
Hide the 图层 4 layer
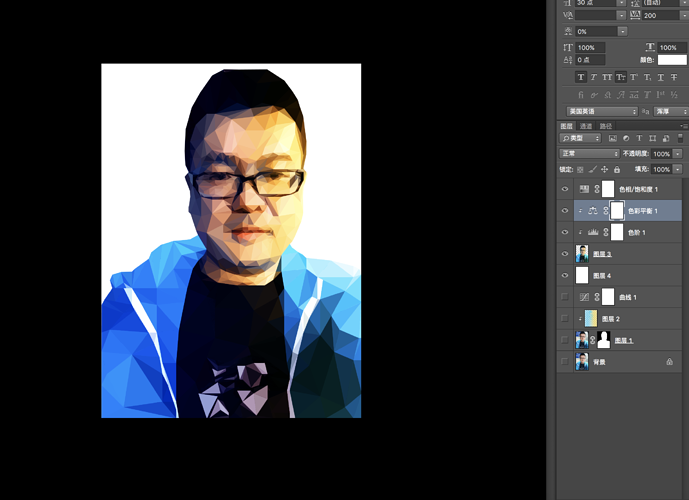(x=565, y=275)
